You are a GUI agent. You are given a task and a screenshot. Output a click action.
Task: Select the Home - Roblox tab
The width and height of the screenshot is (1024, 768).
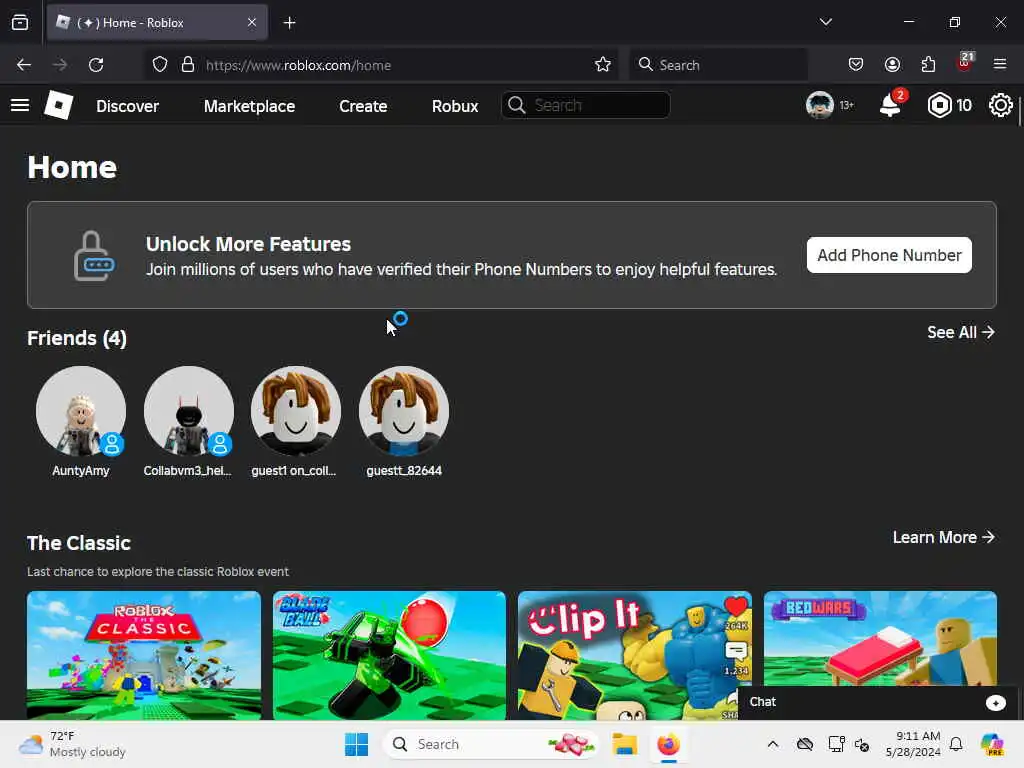(x=157, y=22)
